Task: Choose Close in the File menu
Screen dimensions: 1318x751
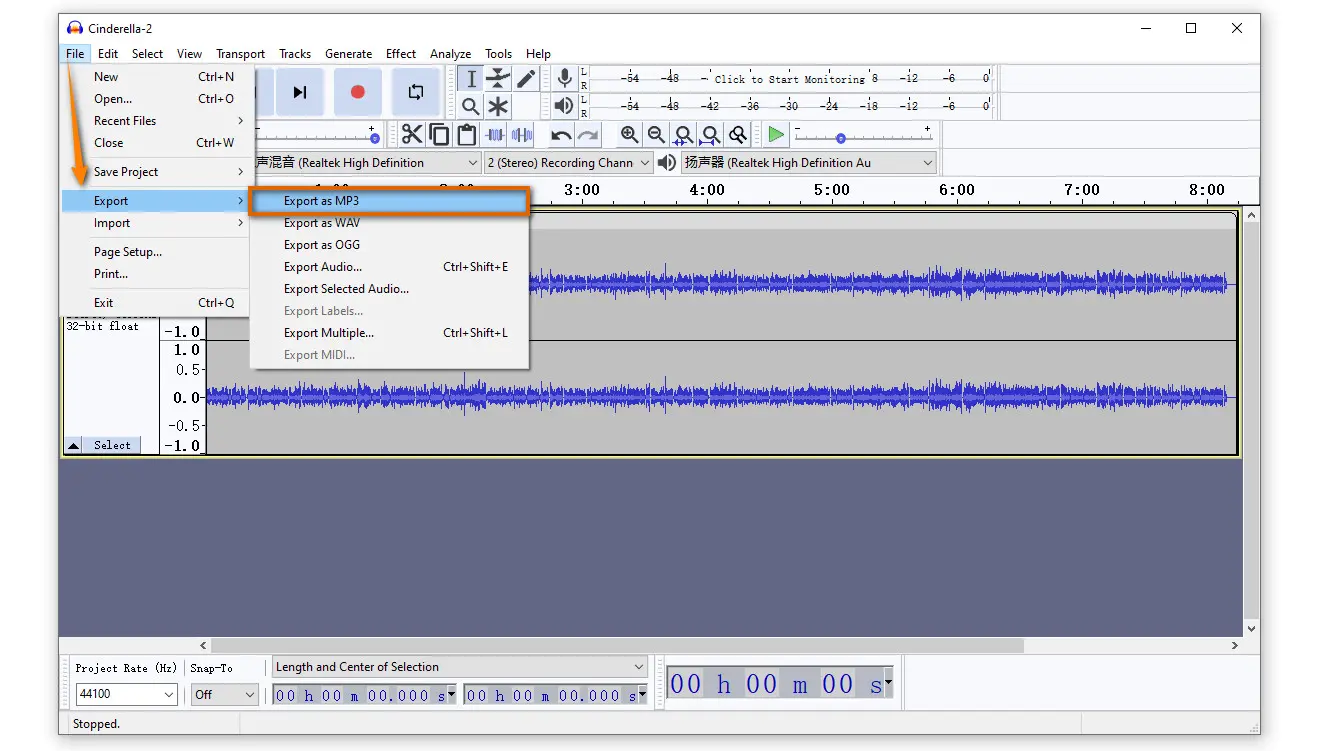Action: pyautogui.click(x=156, y=143)
